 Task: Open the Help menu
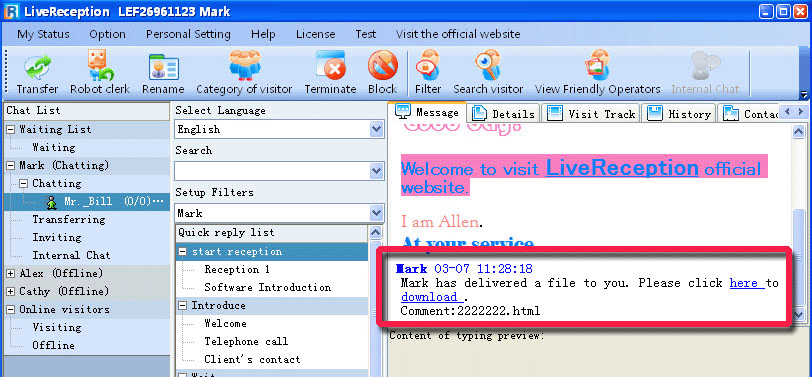tap(263, 34)
